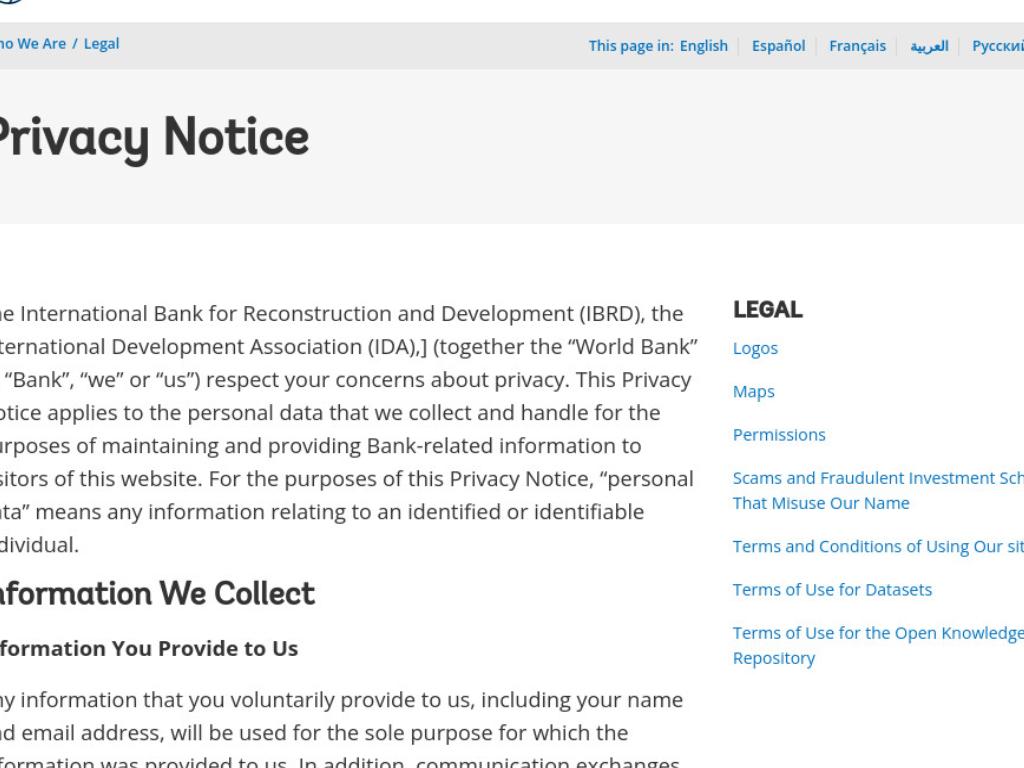Open the Maps link in Legal sidebar

(x=754, y=391)
